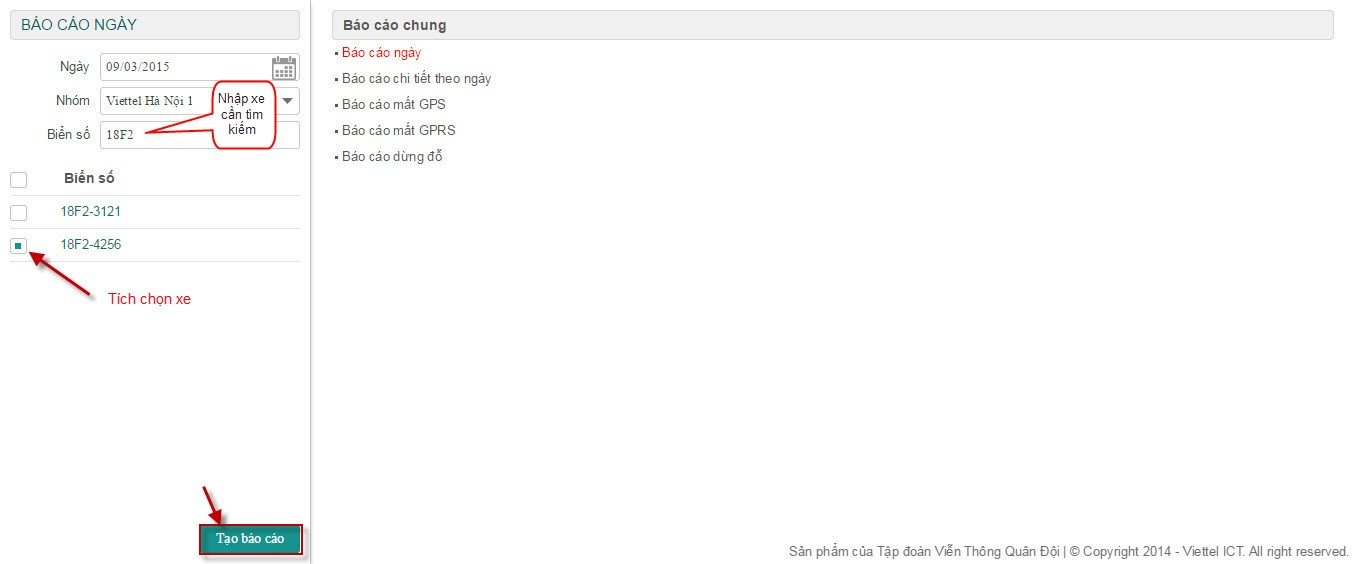This screenshot has width=1366, height=564.
Task: Check the box for vehicle 18F2-3121
Action: tap(18, 213)
